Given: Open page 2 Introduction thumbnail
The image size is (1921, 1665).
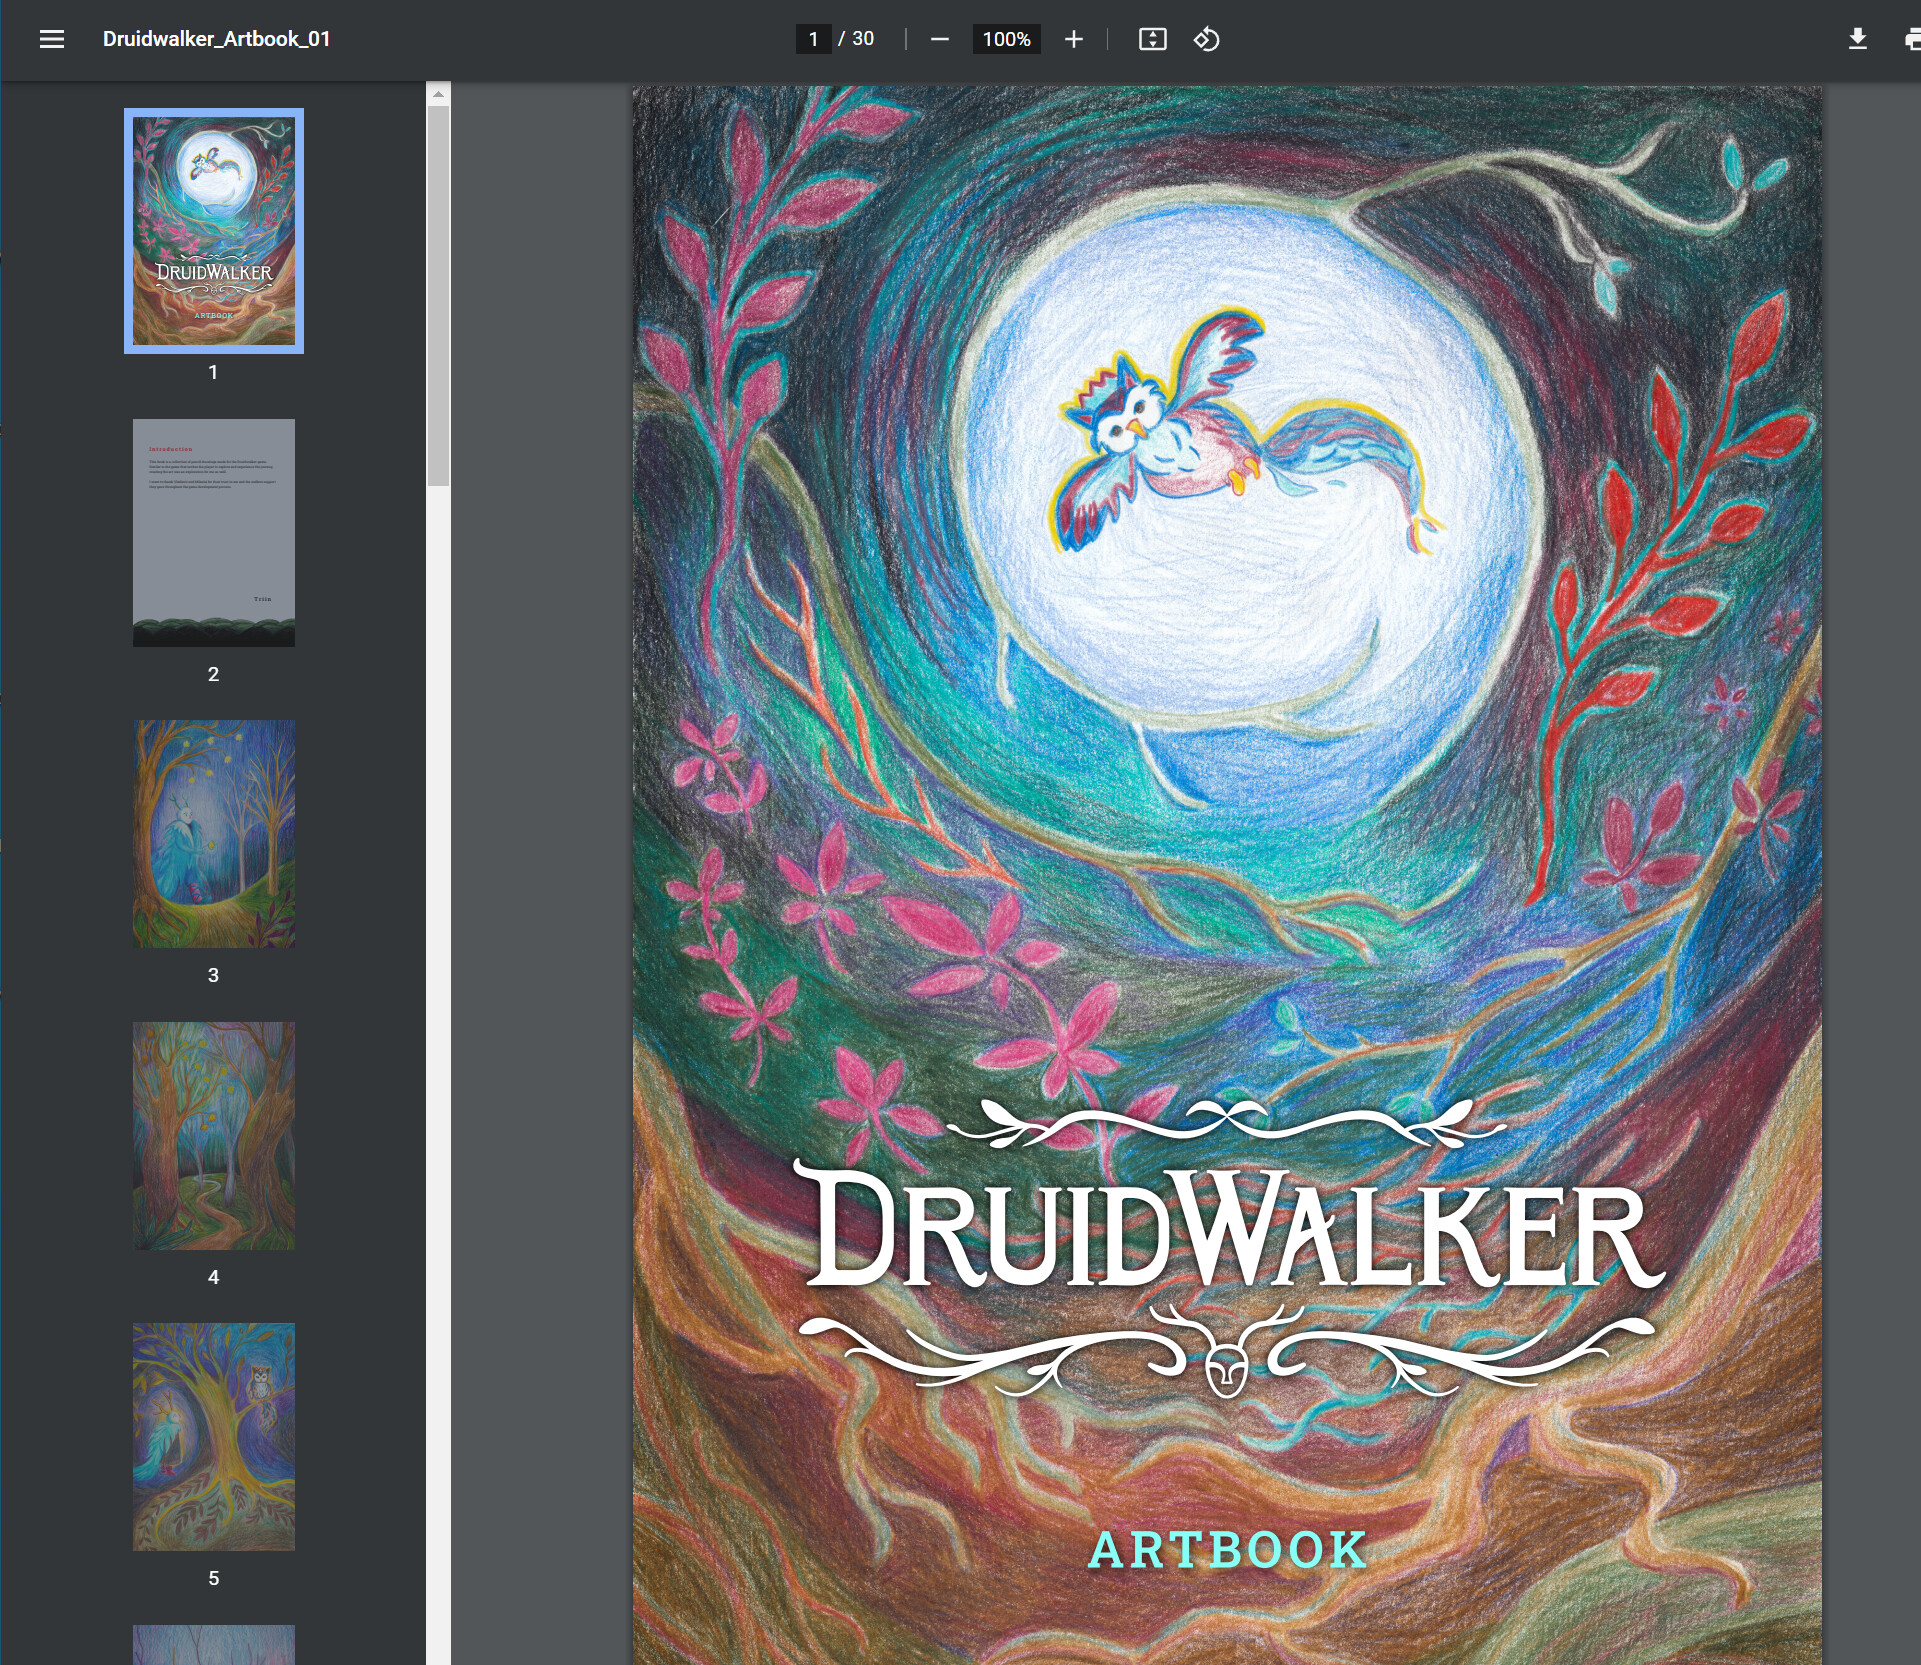Looking at the screenshot, I should click(213, 532).
